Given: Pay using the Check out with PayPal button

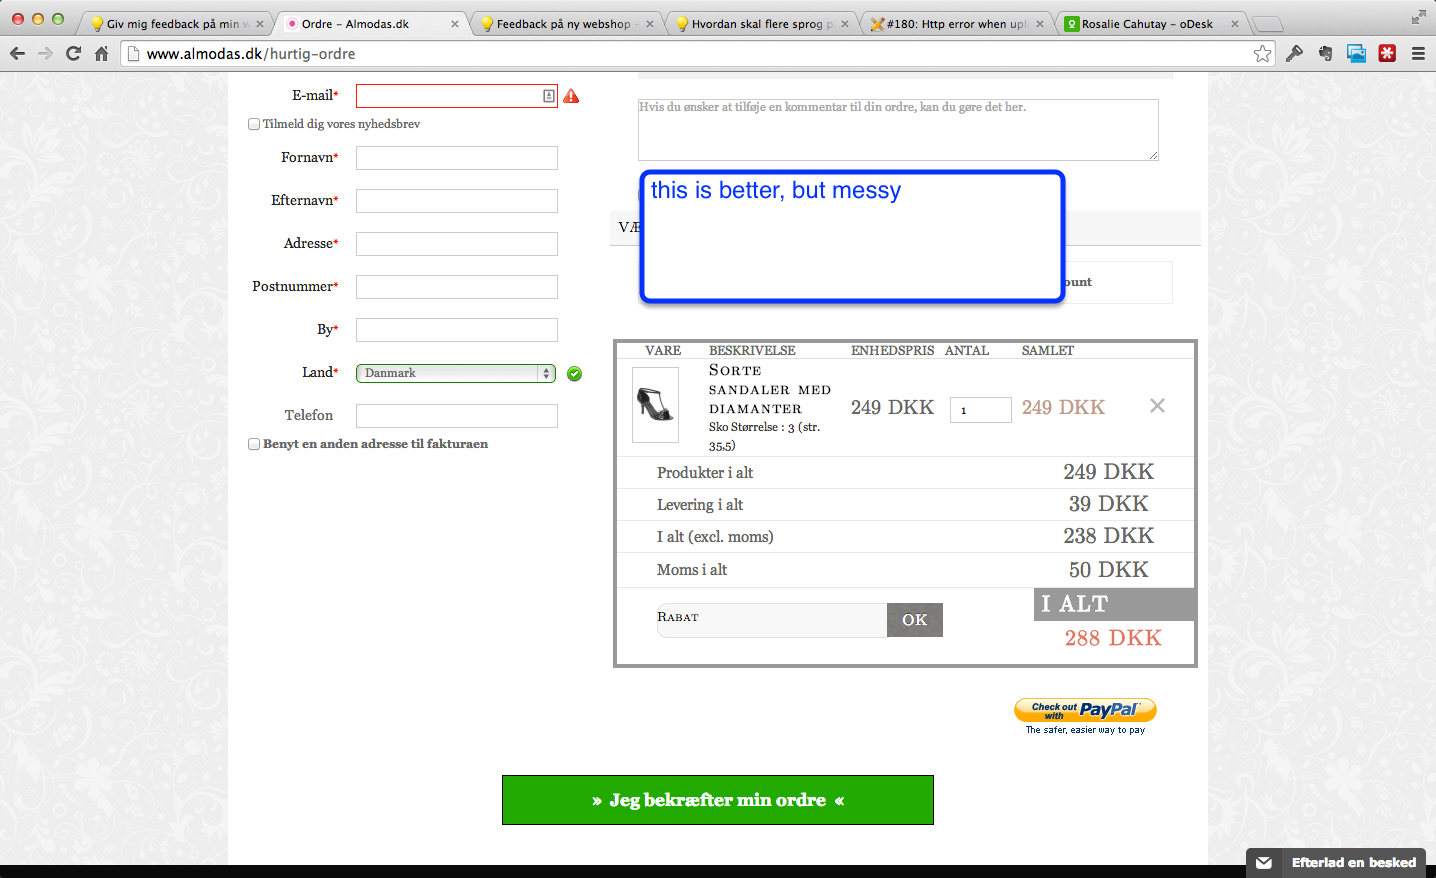Looking at the screenshot, I should pyautogui.click(x=1085, y=710).
